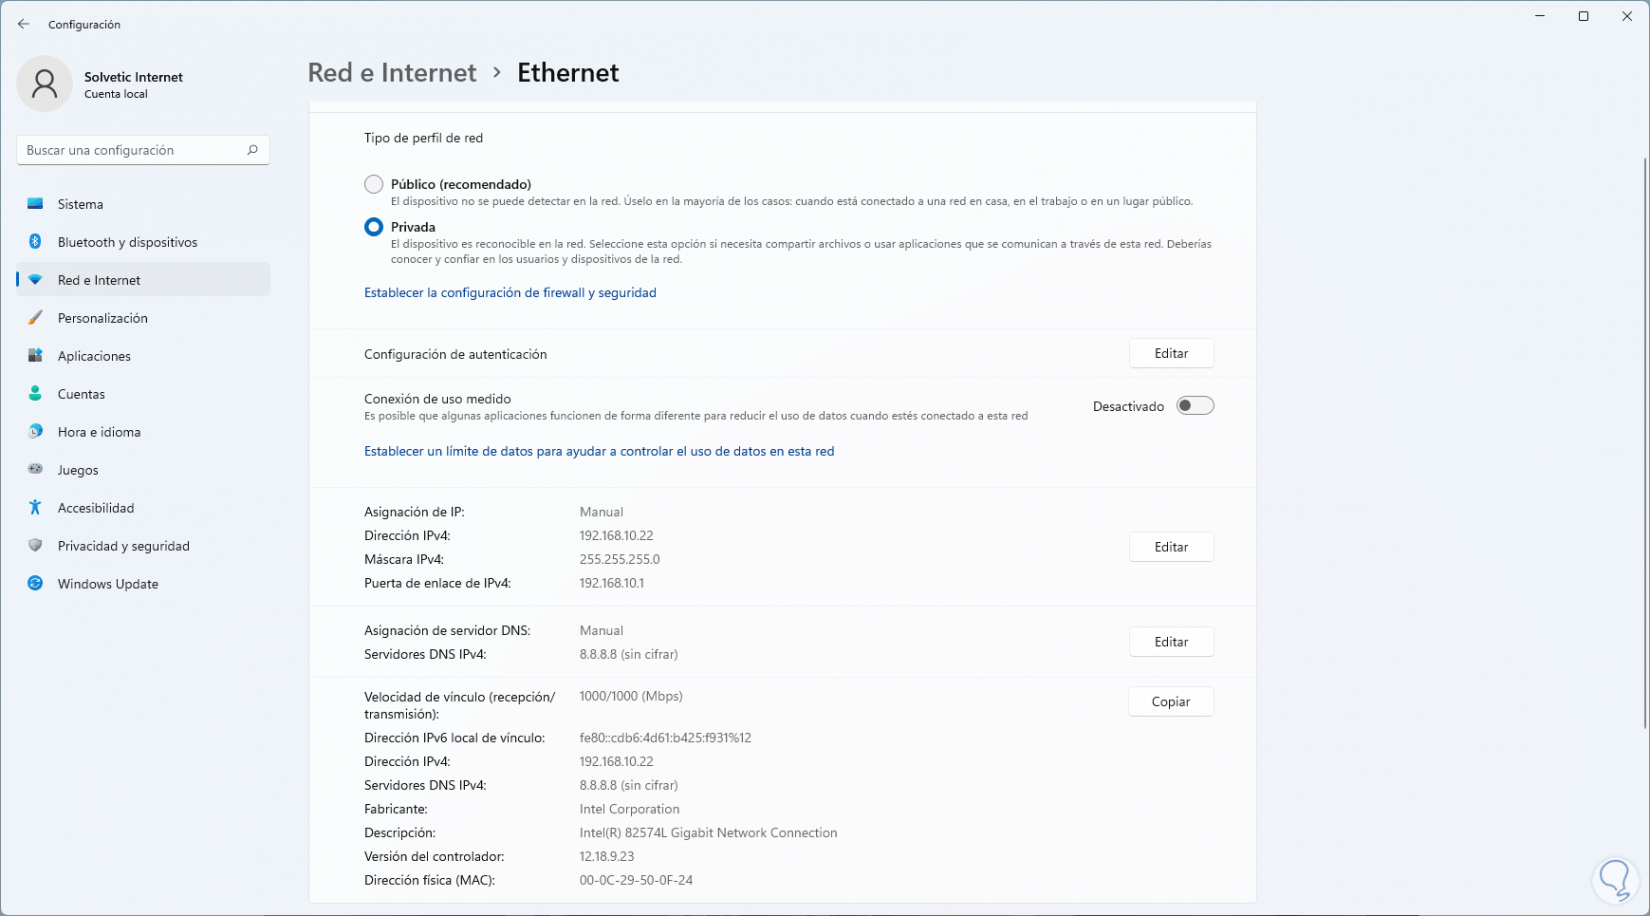Go to Hora e idioma settings
This screenshot has width=1650, height=916.
pyautogui.click(x=99, y=432)
